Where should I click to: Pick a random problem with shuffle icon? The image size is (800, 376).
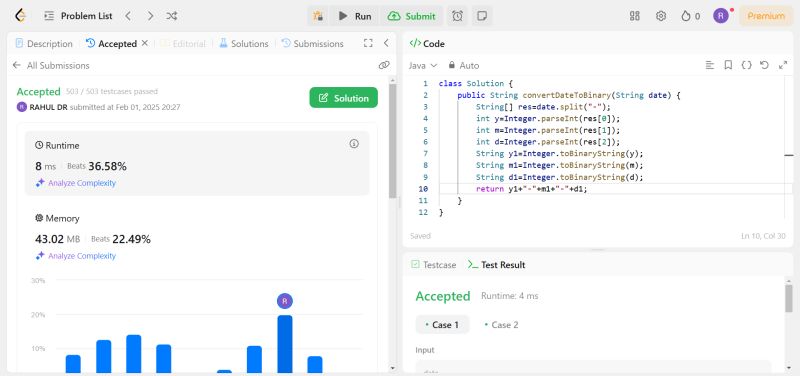171,16
